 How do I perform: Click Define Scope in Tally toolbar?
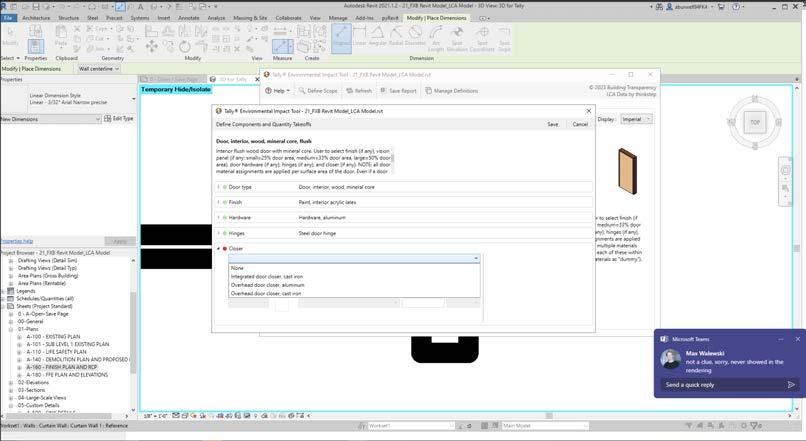tap(318, 90)
